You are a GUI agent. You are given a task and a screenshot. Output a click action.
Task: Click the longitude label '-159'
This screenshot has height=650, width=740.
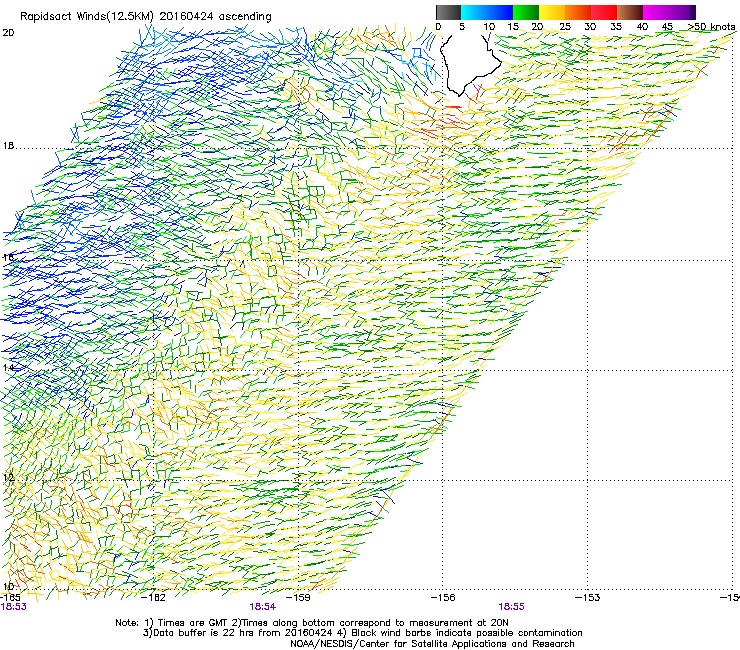(299, 598)
